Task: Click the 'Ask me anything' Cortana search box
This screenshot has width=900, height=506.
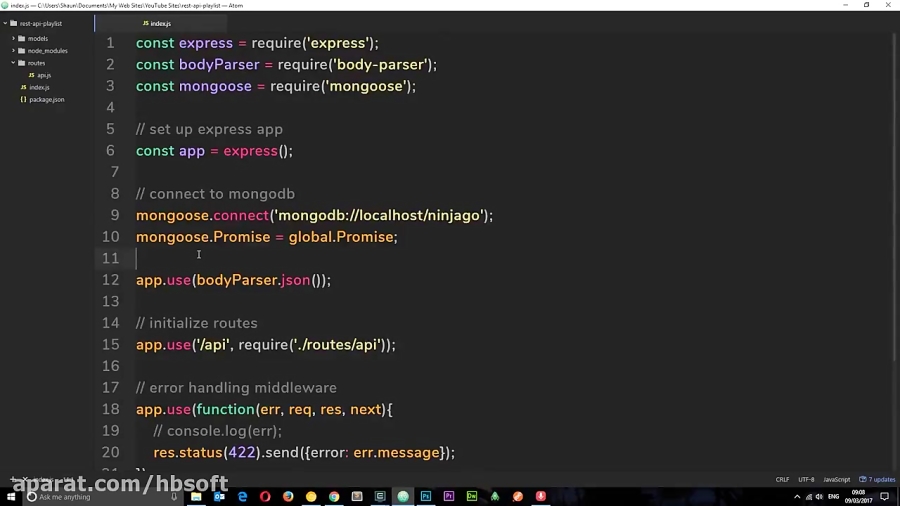Action: pos(100,497)
